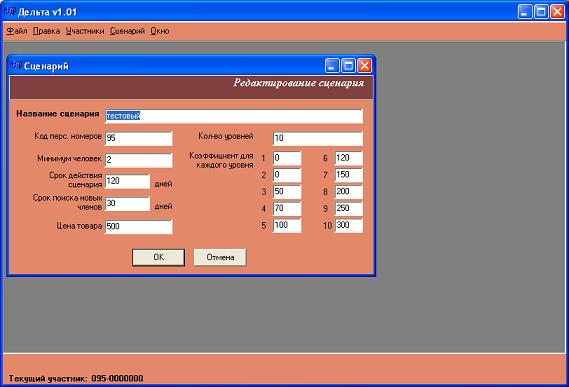This screenshot has width=569, height=387.
Task: Open the Файл menu
Action: click(17, 31)
